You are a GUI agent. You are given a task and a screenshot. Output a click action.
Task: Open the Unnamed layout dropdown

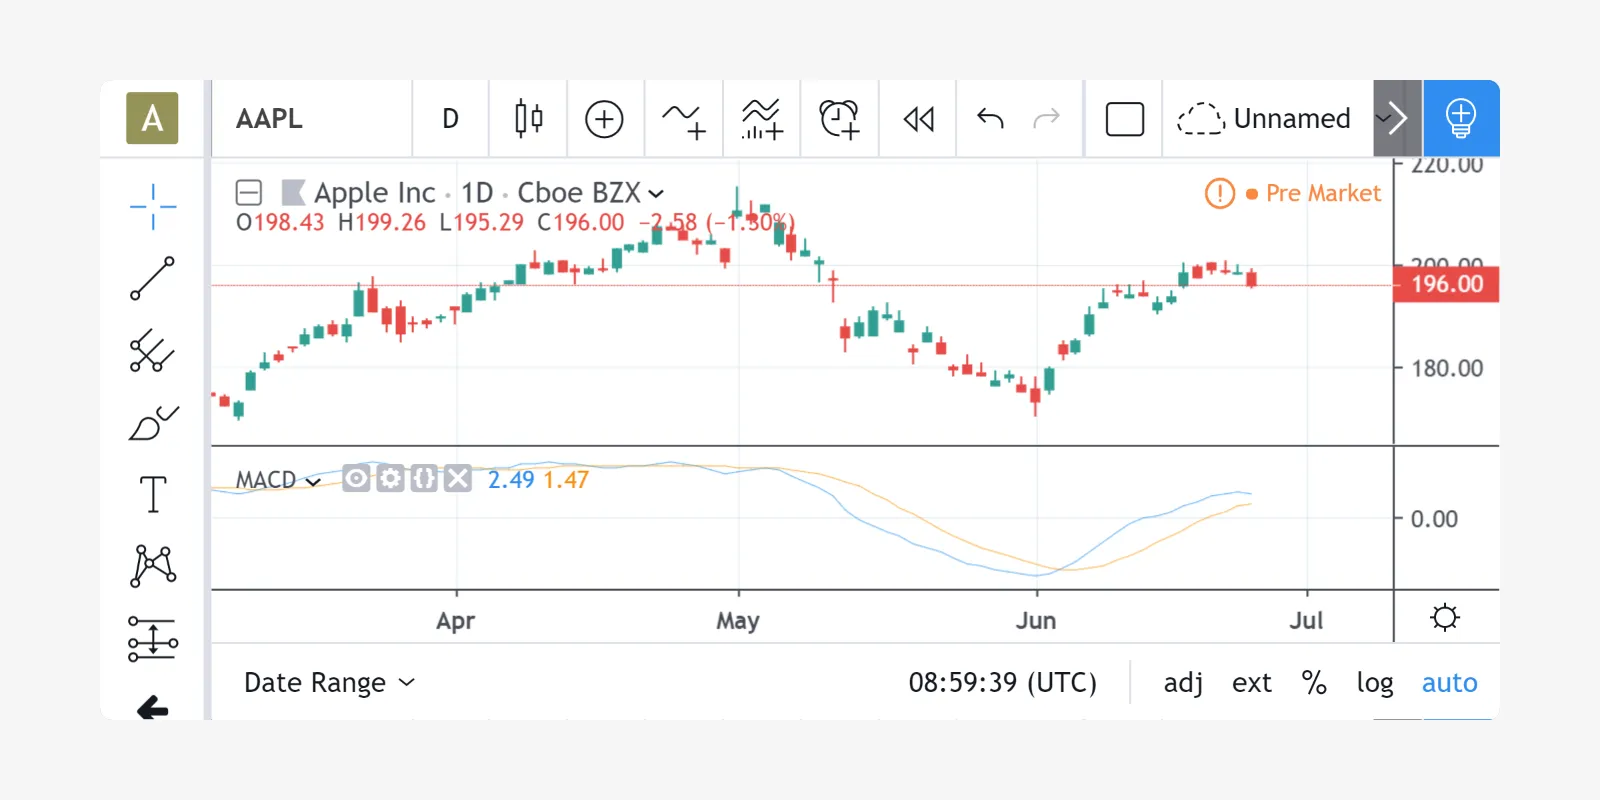[1384, 119]
